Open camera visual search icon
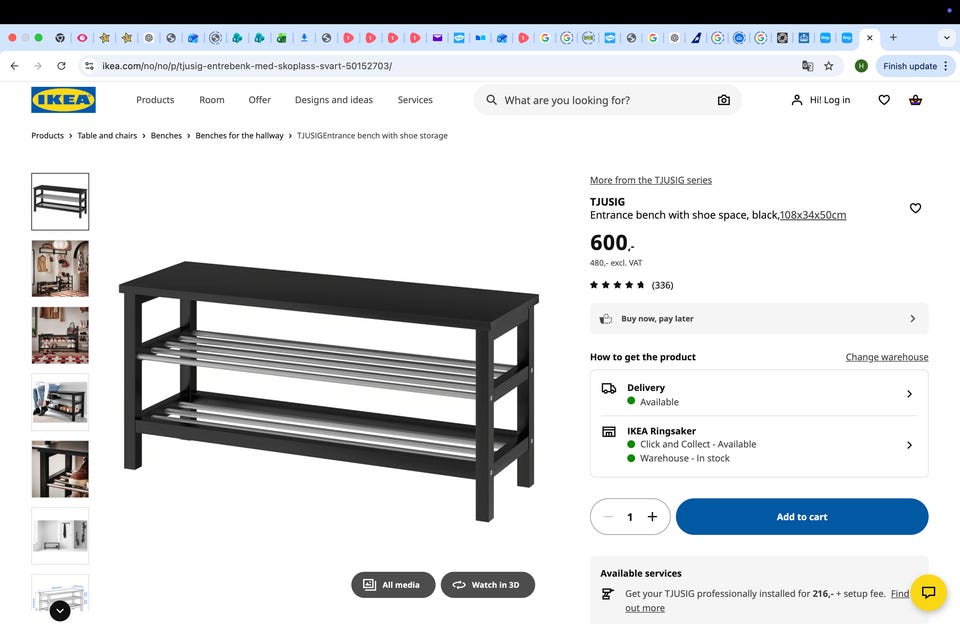This screenshot has width=960, height=624. [x=724, y=100]
